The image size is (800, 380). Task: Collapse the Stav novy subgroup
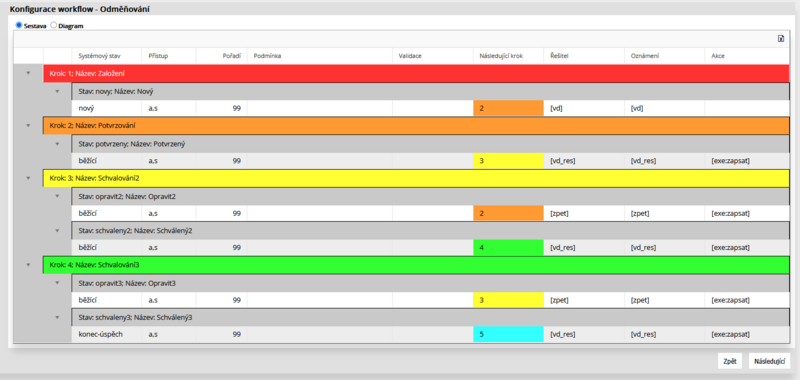tap(57, 92)
